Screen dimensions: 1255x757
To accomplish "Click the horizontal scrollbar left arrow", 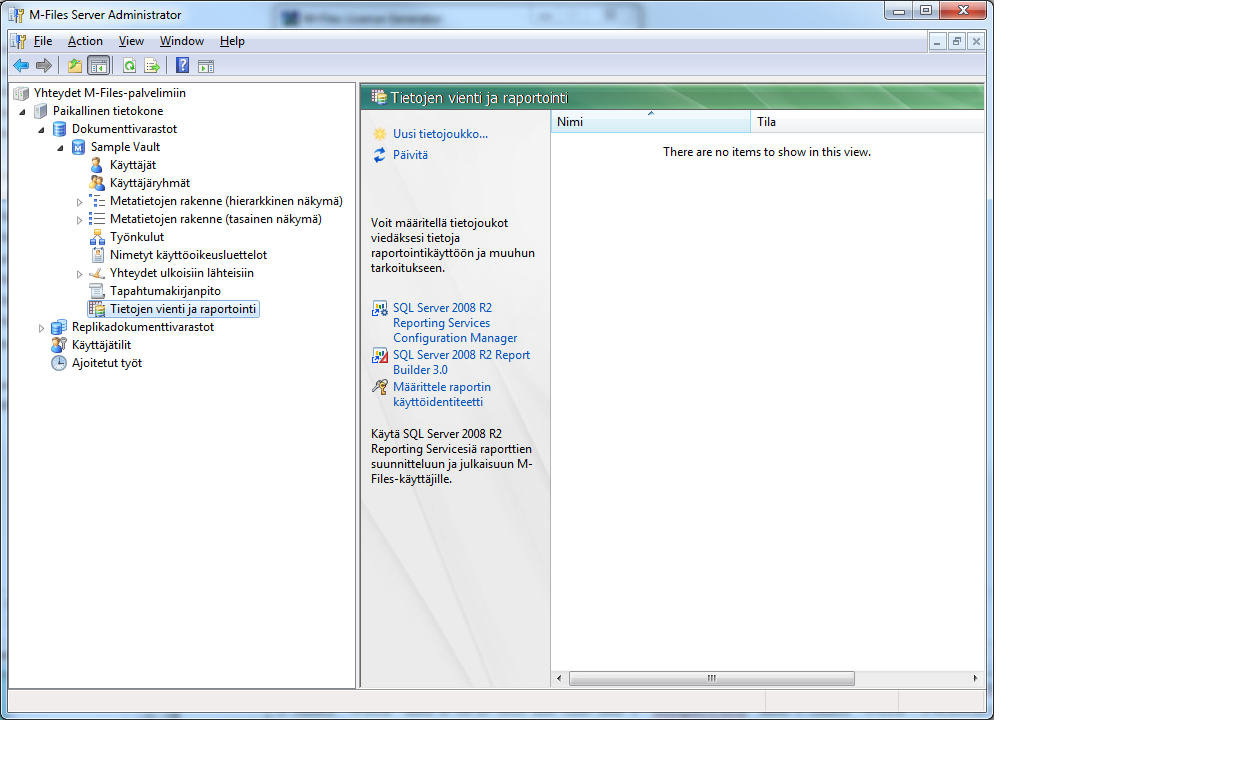I will pyautogui.click(x=559, y=678).
